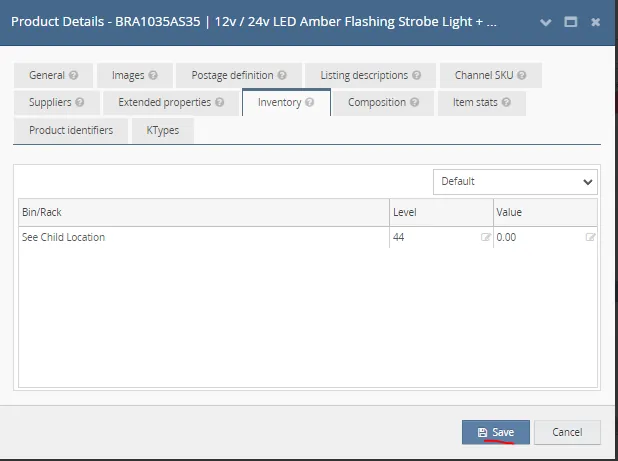The image size is (618, 461).
Task: Click the Cancel button
Action: 567,432
